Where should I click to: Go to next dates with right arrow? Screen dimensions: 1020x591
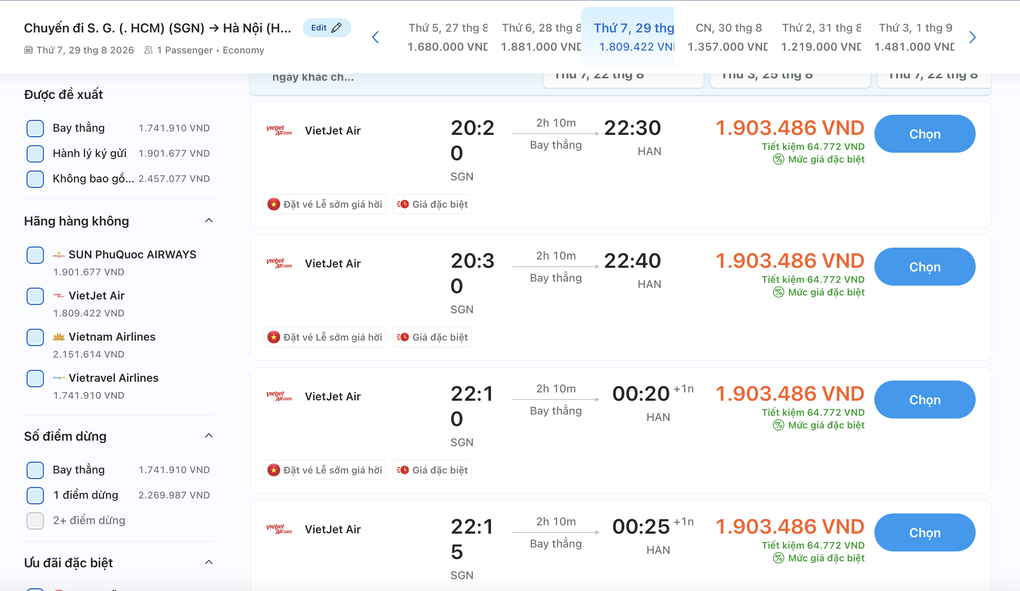(973, 37)
